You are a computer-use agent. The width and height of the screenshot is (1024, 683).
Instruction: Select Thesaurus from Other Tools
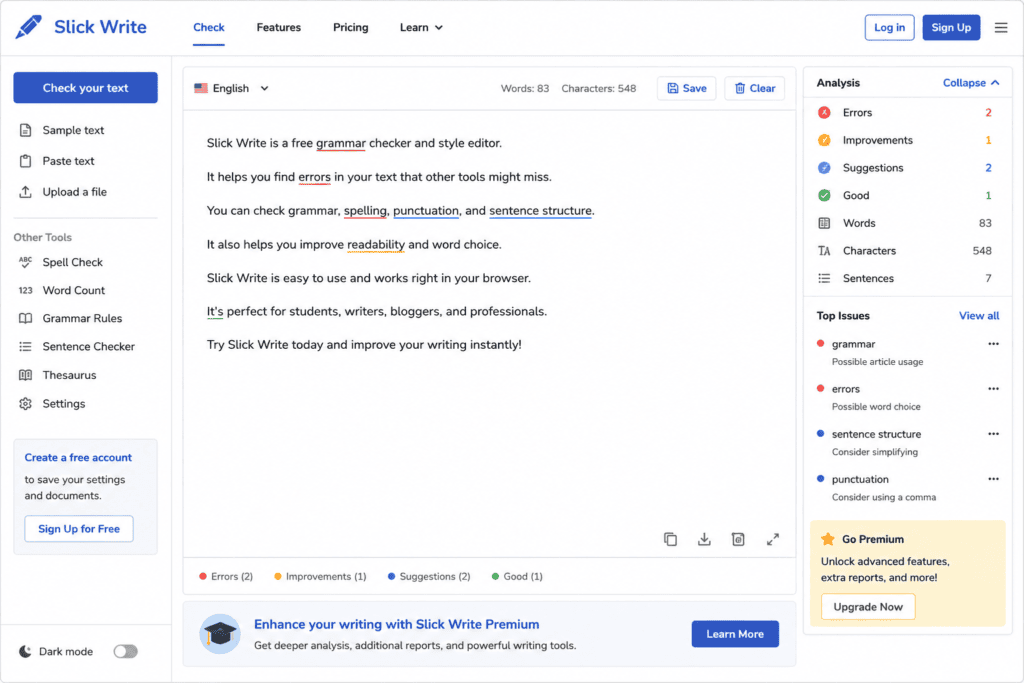click(x=69, y=375)
